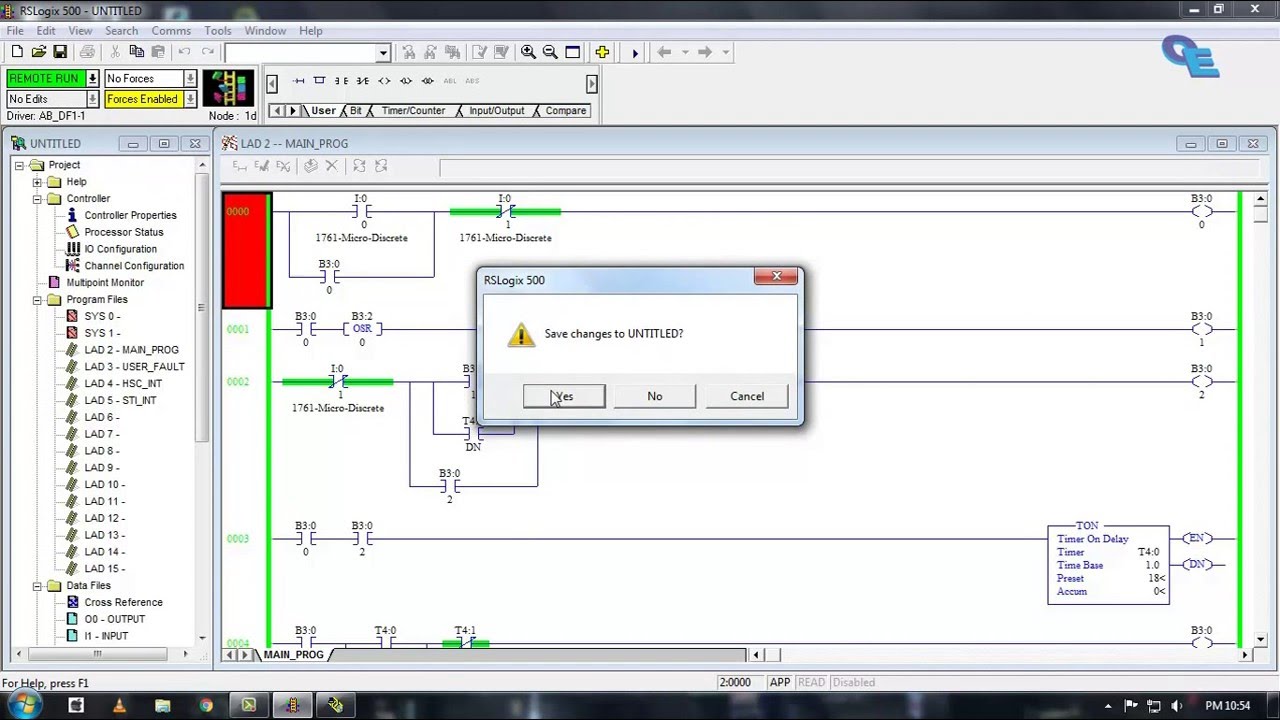Image resolution: width=1280 pixels, height=720 pixels.
Task: Open Controller Properties in project tree
Action: click(130, 215)
